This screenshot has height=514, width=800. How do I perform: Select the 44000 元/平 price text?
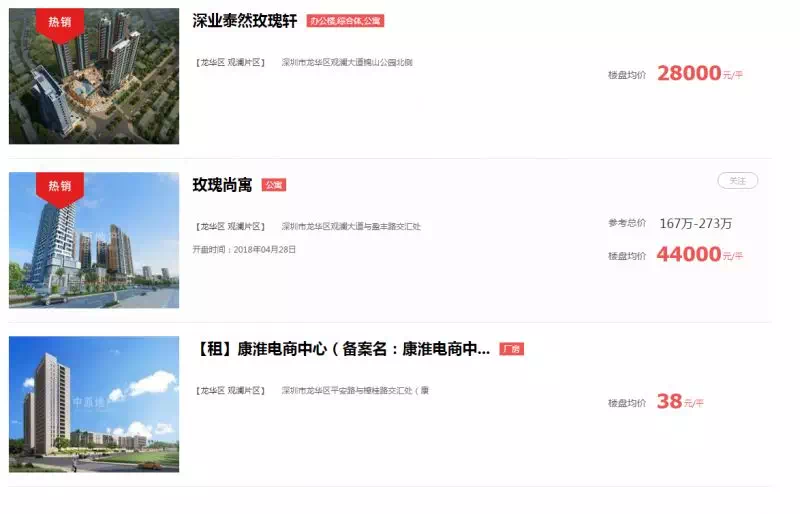pyautogui.click(x=700, y=254)
